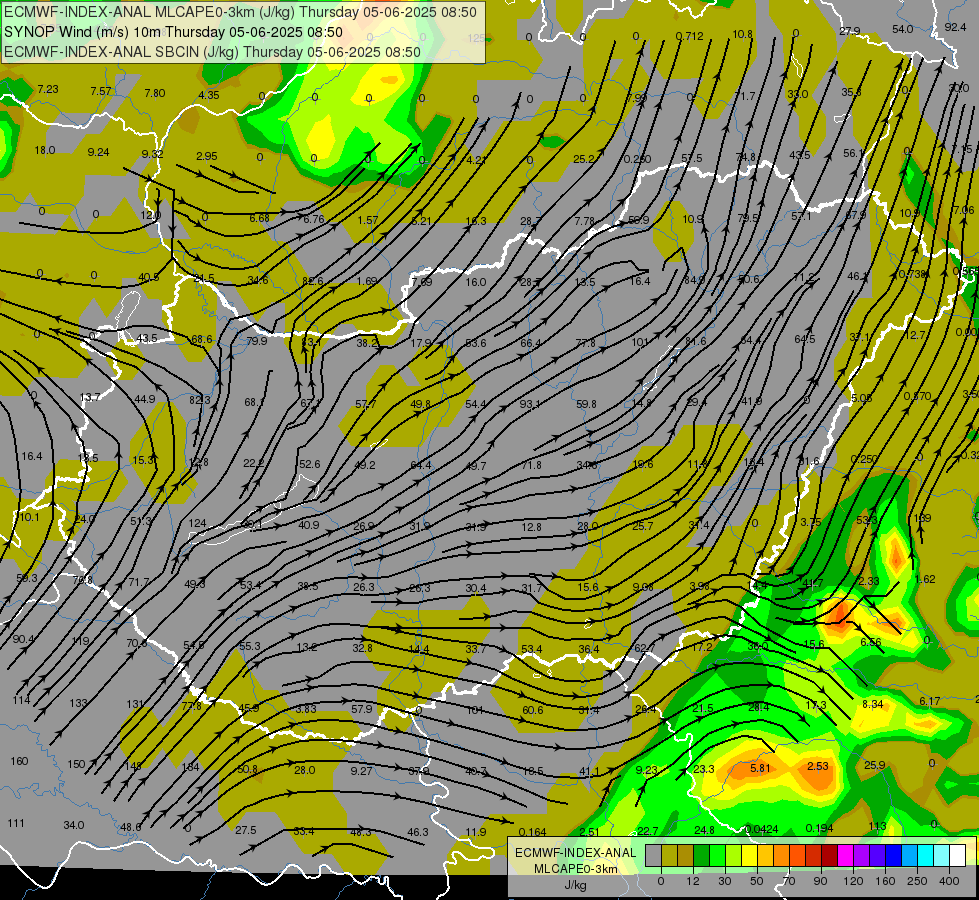Click the map value '1.62'
This screenshot has width=979, height=900.
click(925, 579)
